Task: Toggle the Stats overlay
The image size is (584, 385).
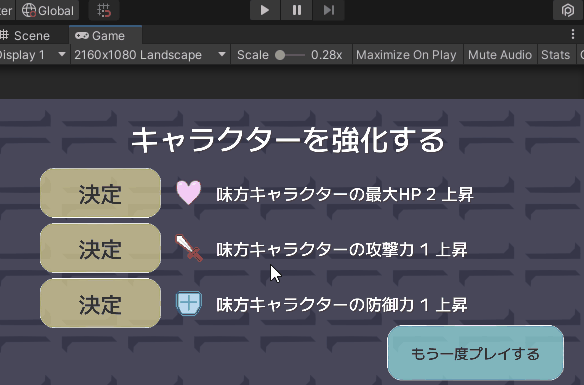Action: pyautogui.click(x=555, y=55)
